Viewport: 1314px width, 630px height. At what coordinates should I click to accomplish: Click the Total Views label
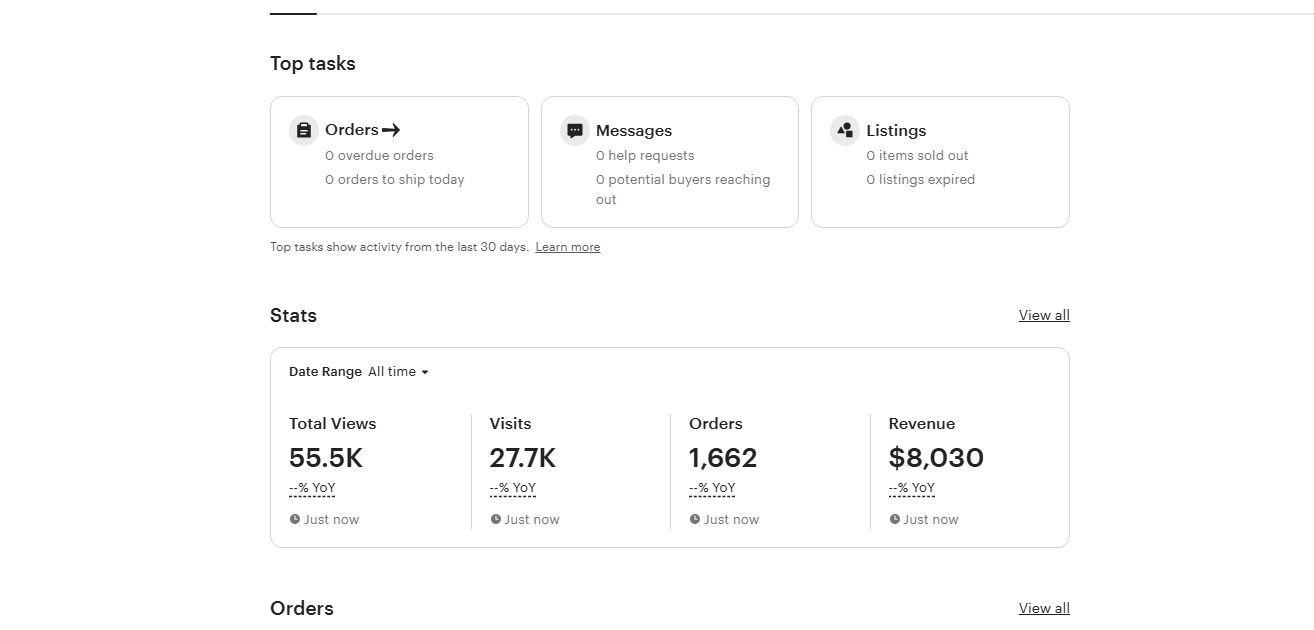point(333,424)
